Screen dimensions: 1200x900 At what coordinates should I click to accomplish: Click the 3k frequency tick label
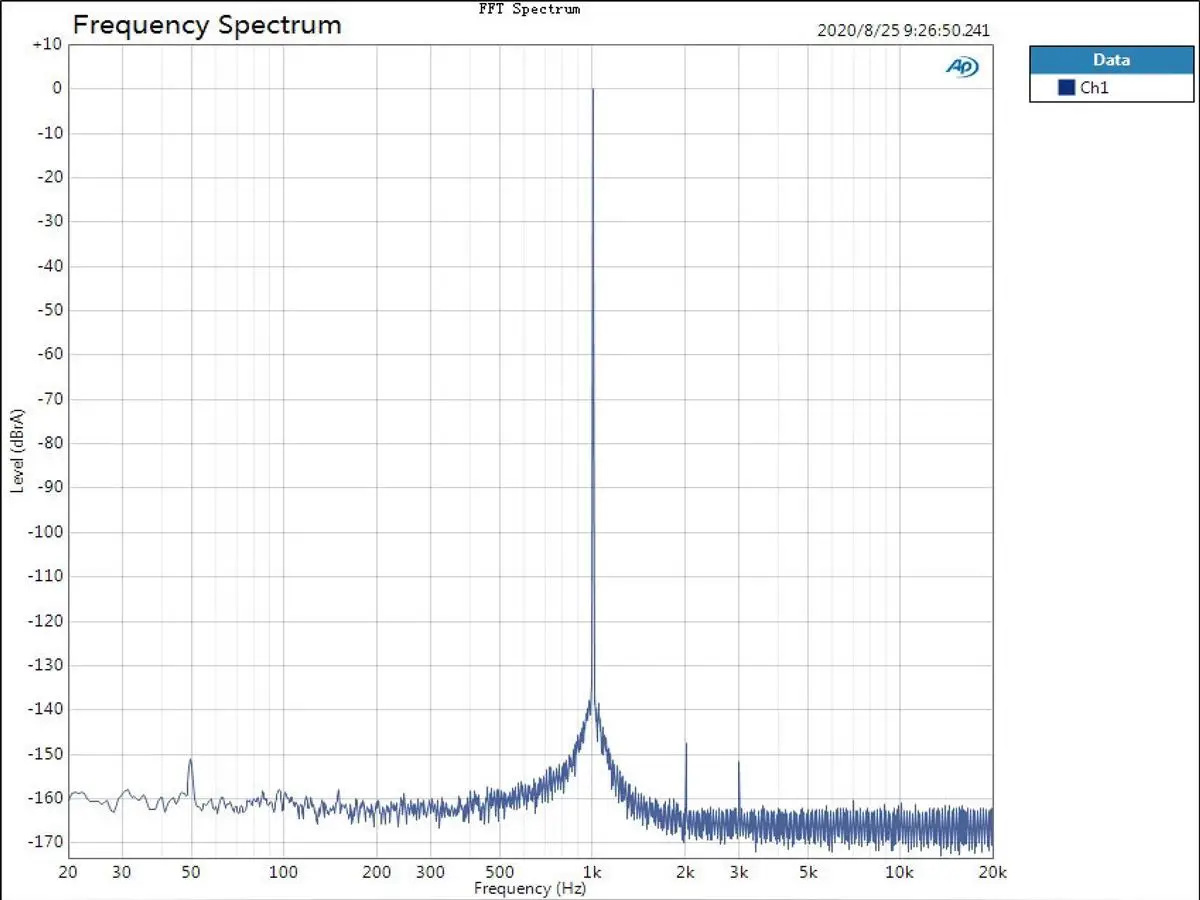pyautogui.click(x=740, y=872)
